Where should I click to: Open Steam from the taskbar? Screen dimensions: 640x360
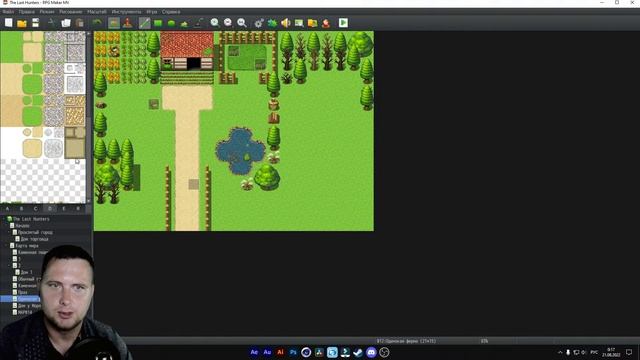pyautogui.click(x=358, y=352)
